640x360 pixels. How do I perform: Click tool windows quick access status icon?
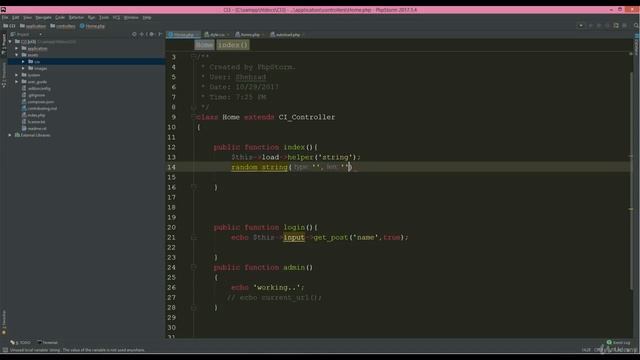[5, 350]
